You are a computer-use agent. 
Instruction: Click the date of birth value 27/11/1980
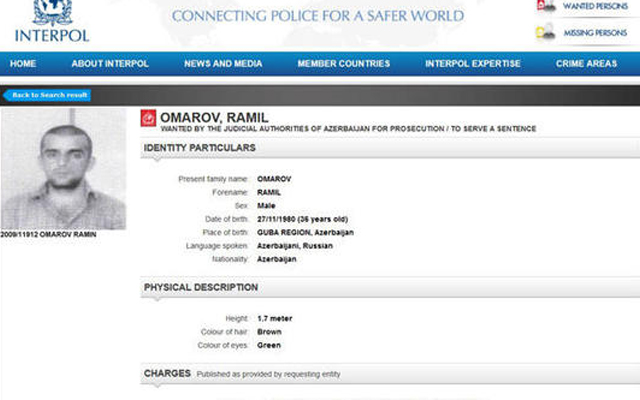click(276, 219)
